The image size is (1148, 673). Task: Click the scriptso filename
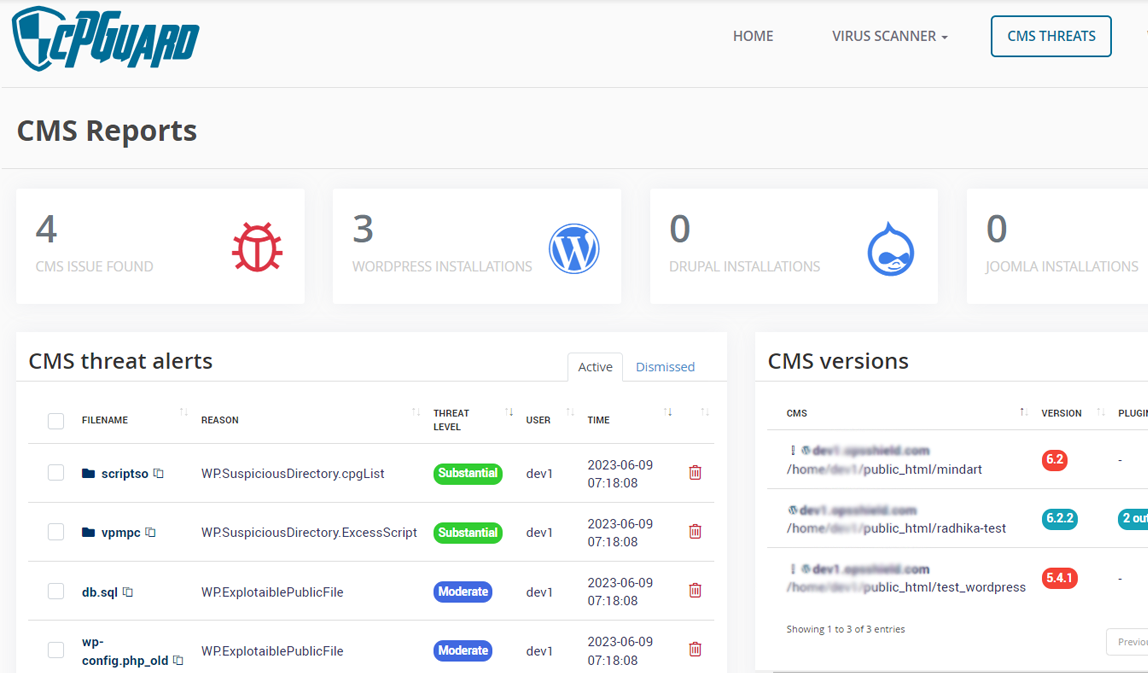click(x=124, y=474)
